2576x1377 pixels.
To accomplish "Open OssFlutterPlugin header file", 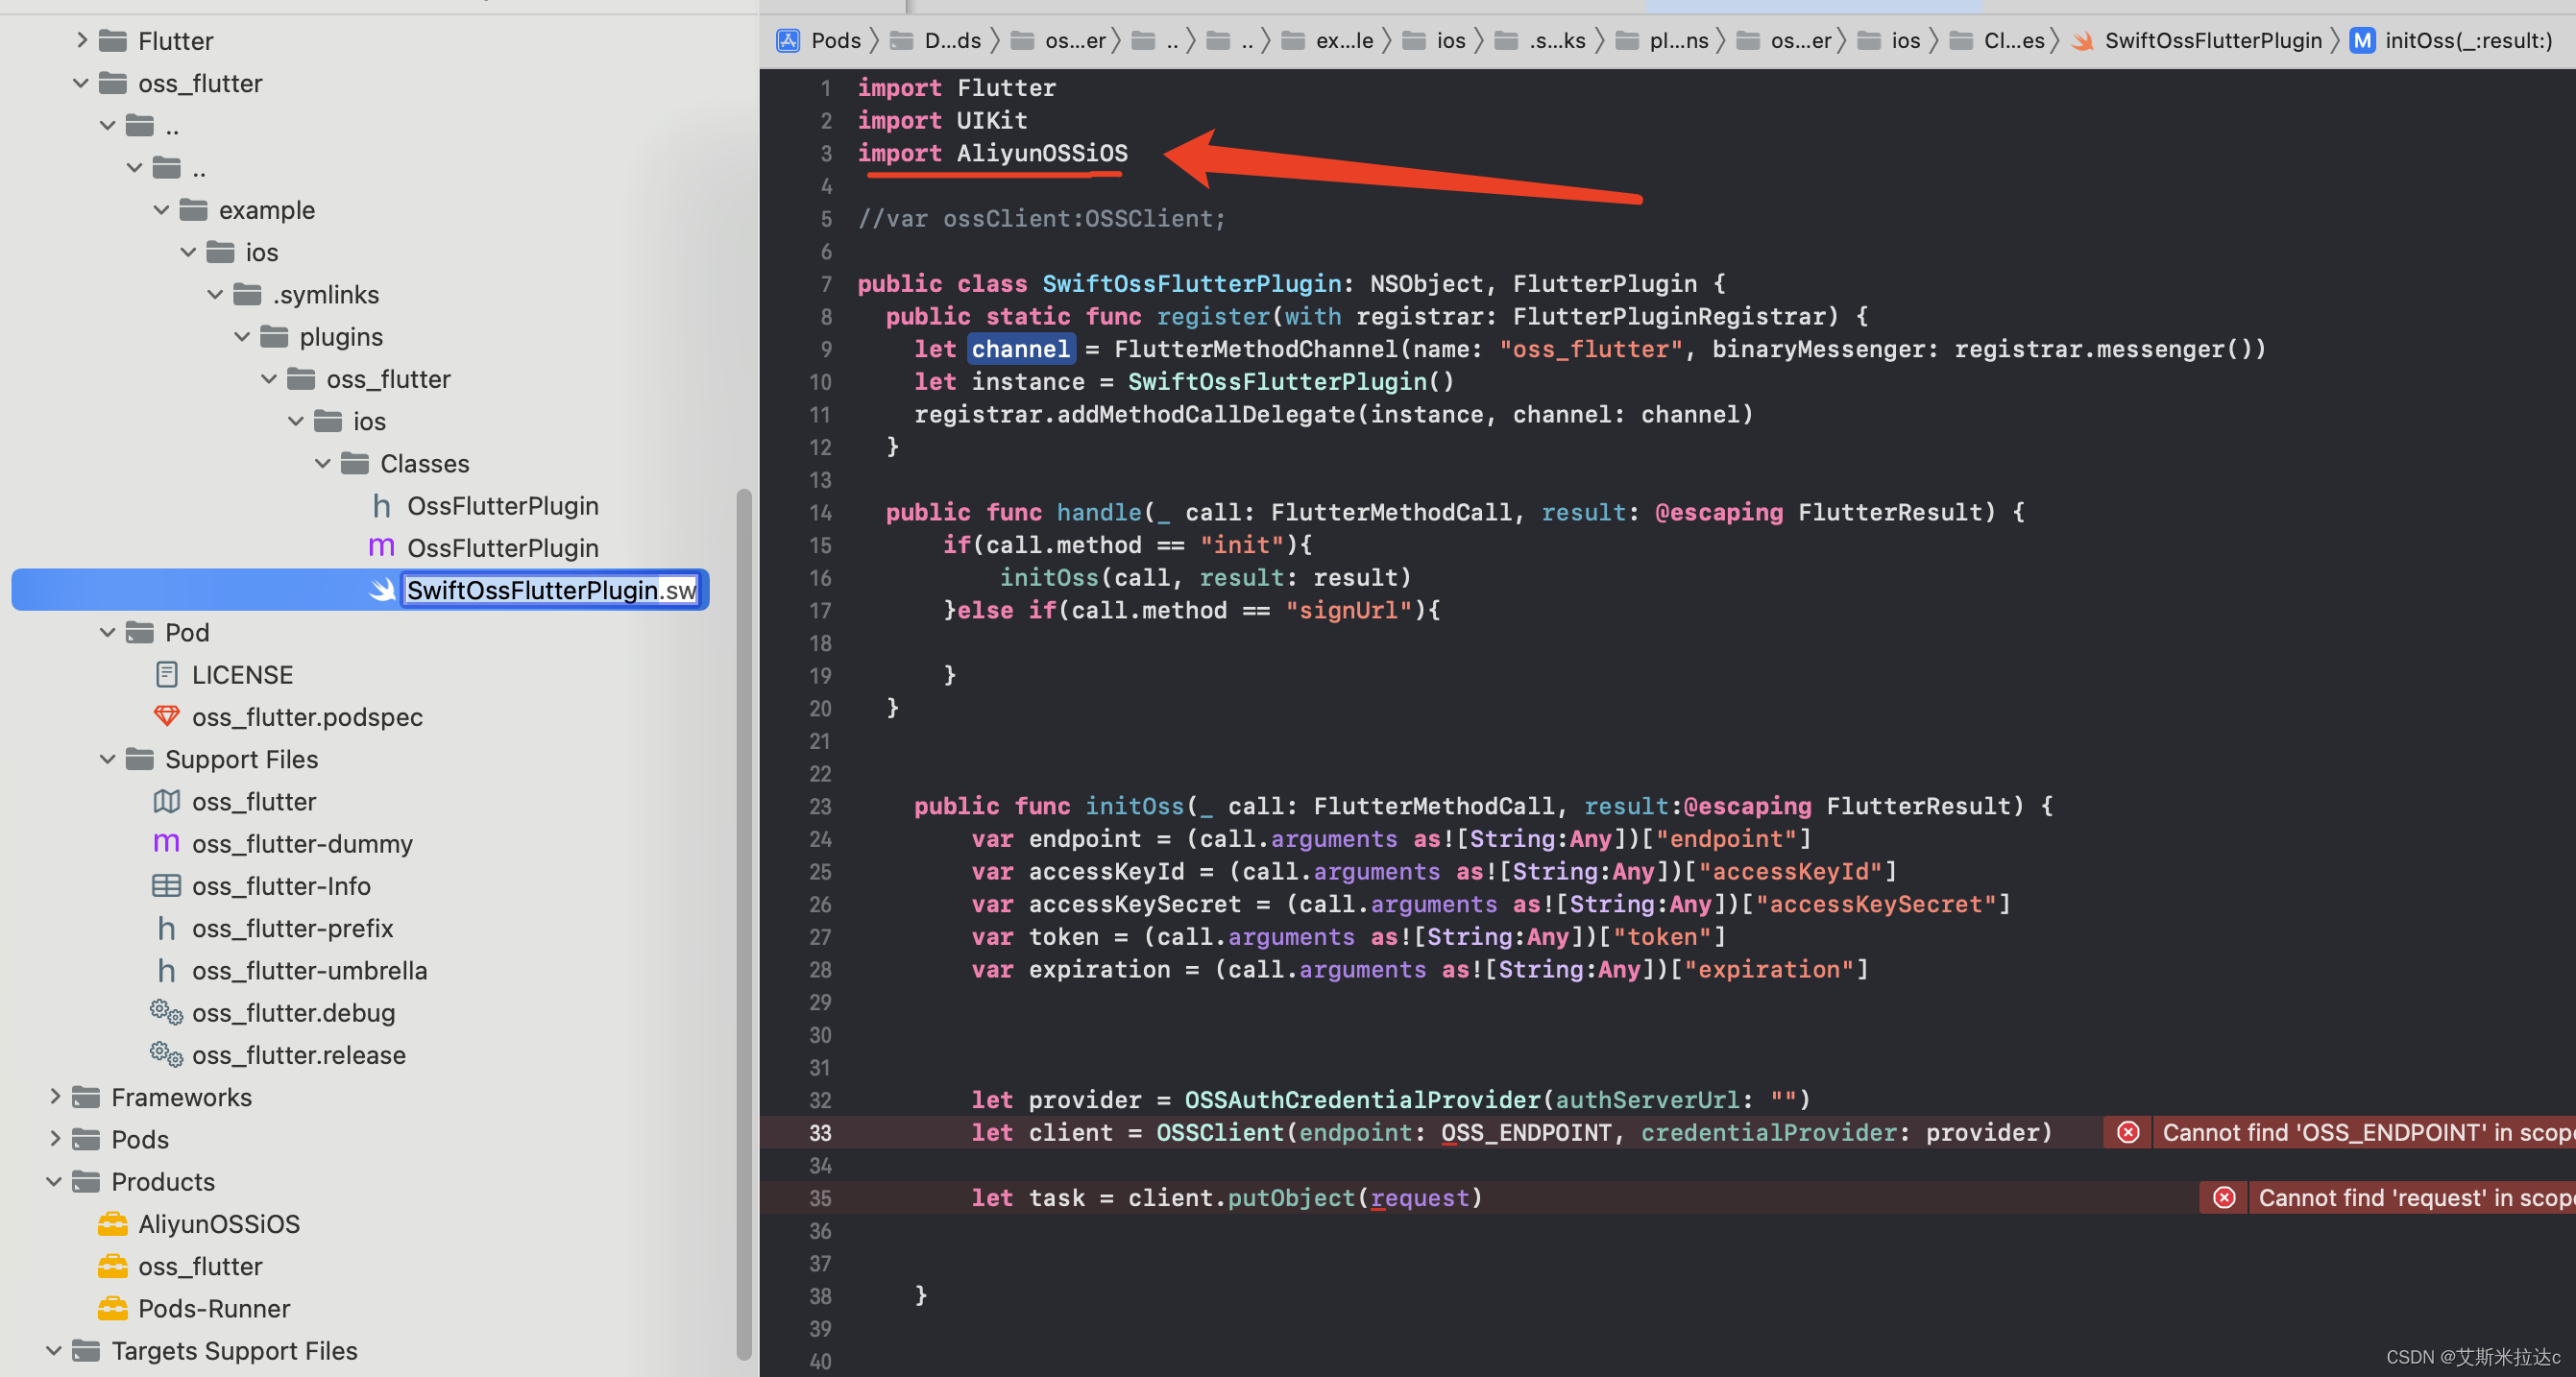I will pos(502,506).
